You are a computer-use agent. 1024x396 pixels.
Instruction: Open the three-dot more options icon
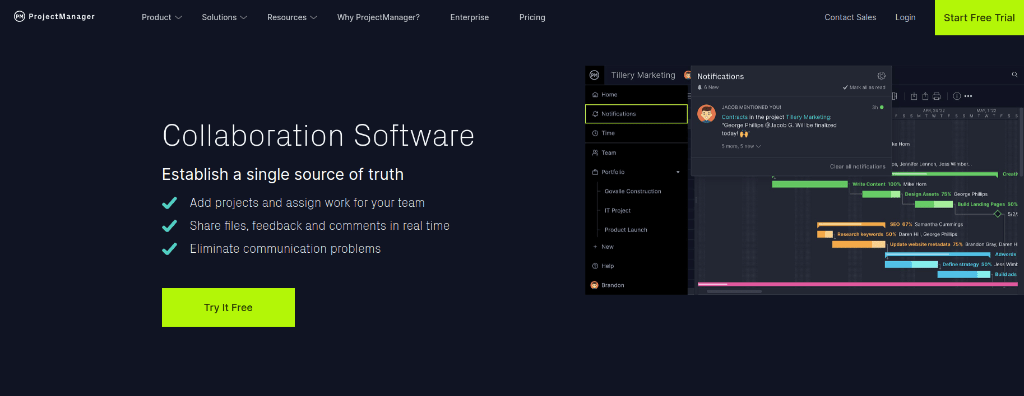(968, 96)
